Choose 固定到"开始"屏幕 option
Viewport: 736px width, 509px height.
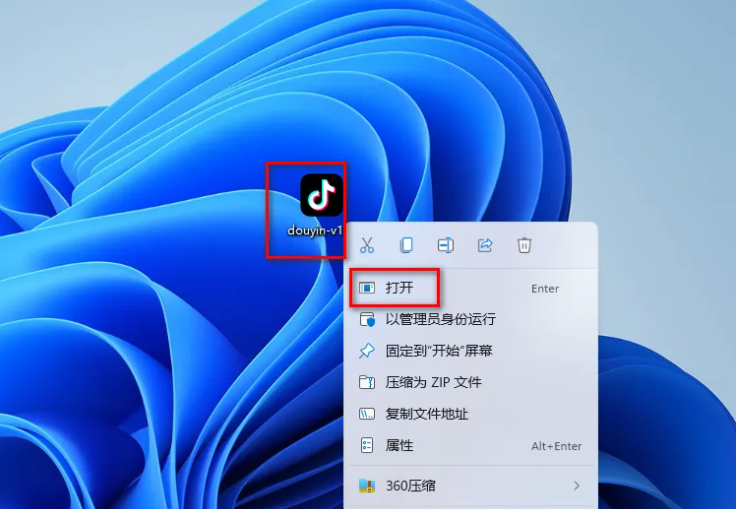click(x=471, y=351)
